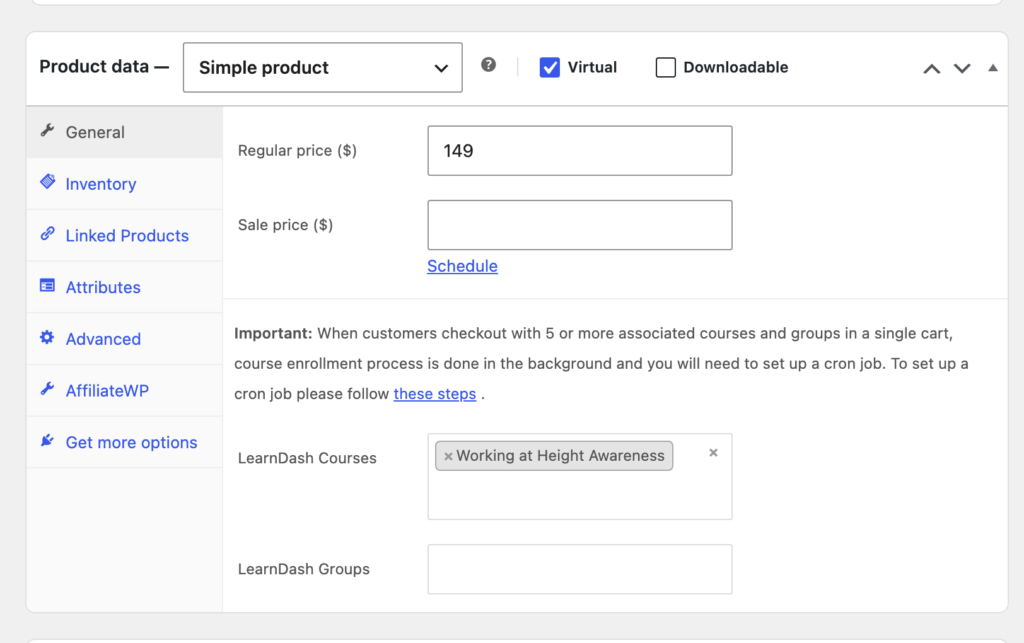Screen dimensions: 1024x643
Task: Click the 'Sale price ($)' label
Action: (285, 225)
